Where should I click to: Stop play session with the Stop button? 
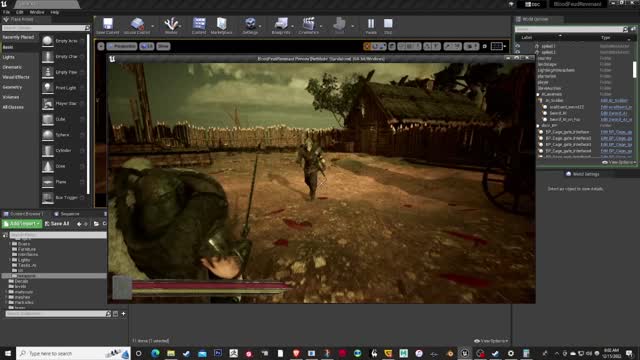(388, 23)
